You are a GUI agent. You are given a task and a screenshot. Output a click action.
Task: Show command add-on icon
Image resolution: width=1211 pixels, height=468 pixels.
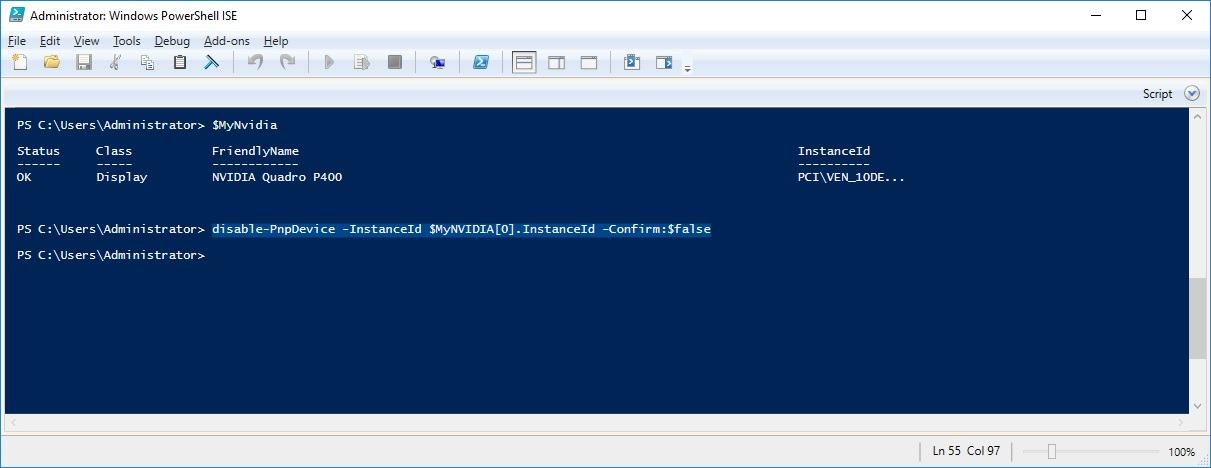point(664,62)
